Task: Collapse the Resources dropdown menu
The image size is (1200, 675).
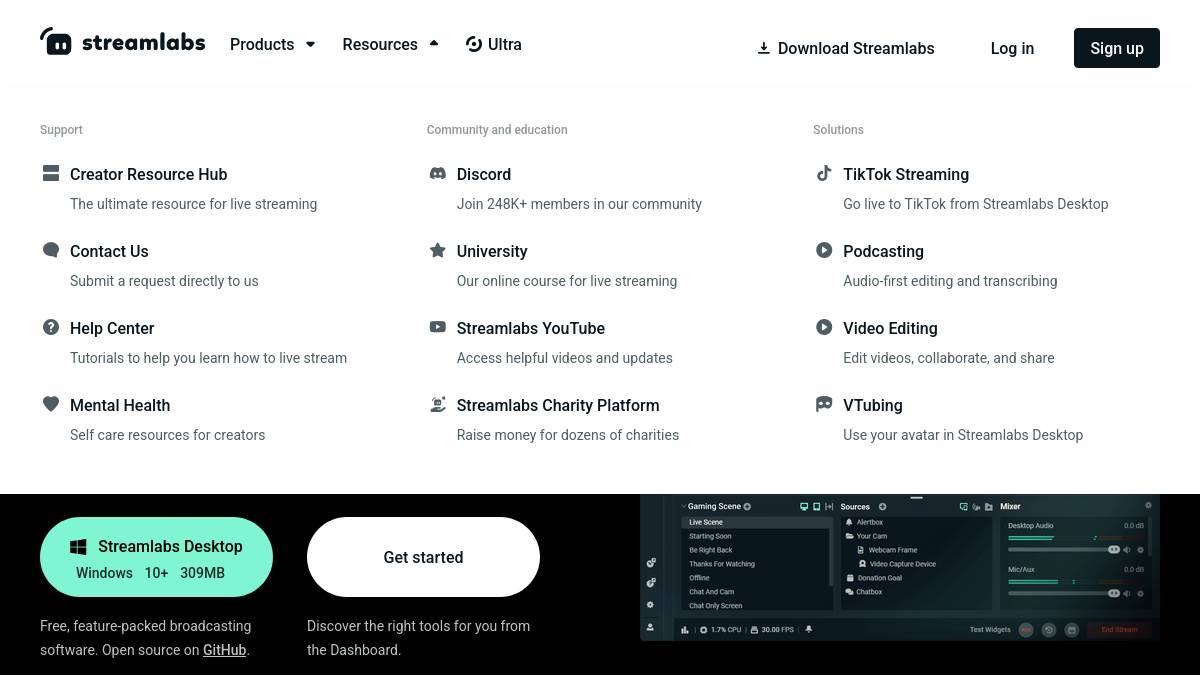Action: click(x=390, y=44)
